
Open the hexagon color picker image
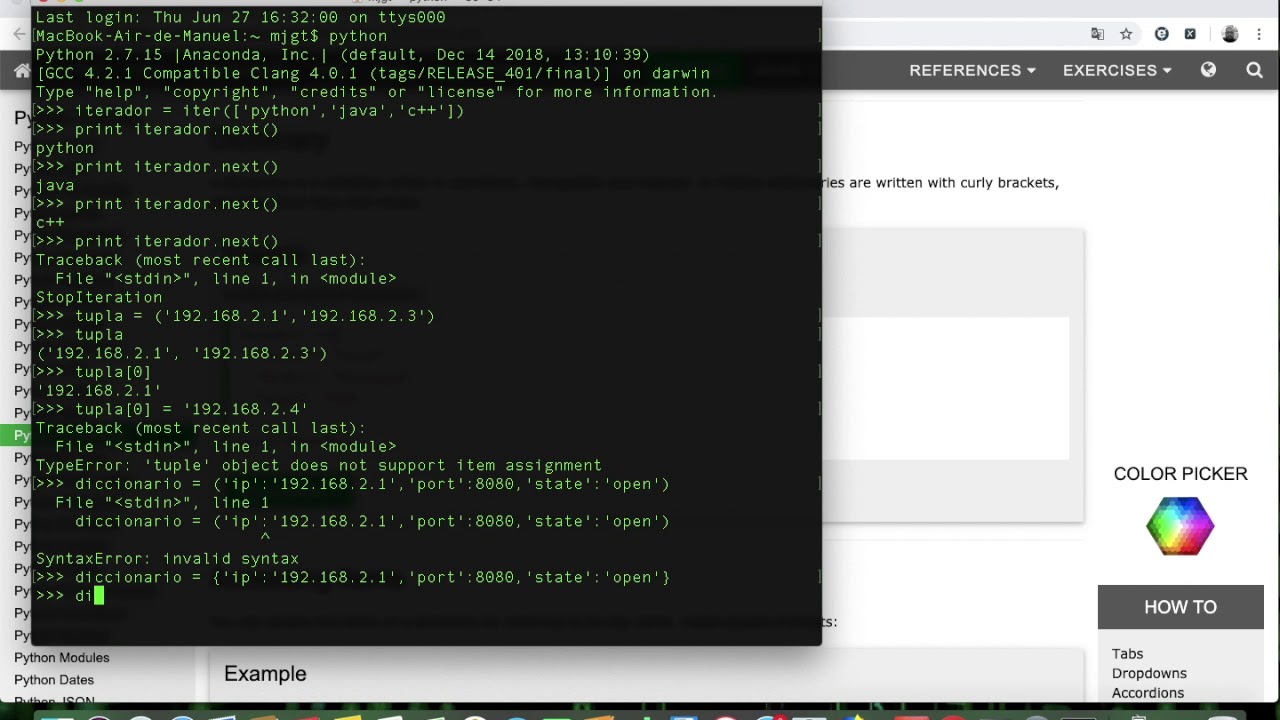tap(1180, 525)
